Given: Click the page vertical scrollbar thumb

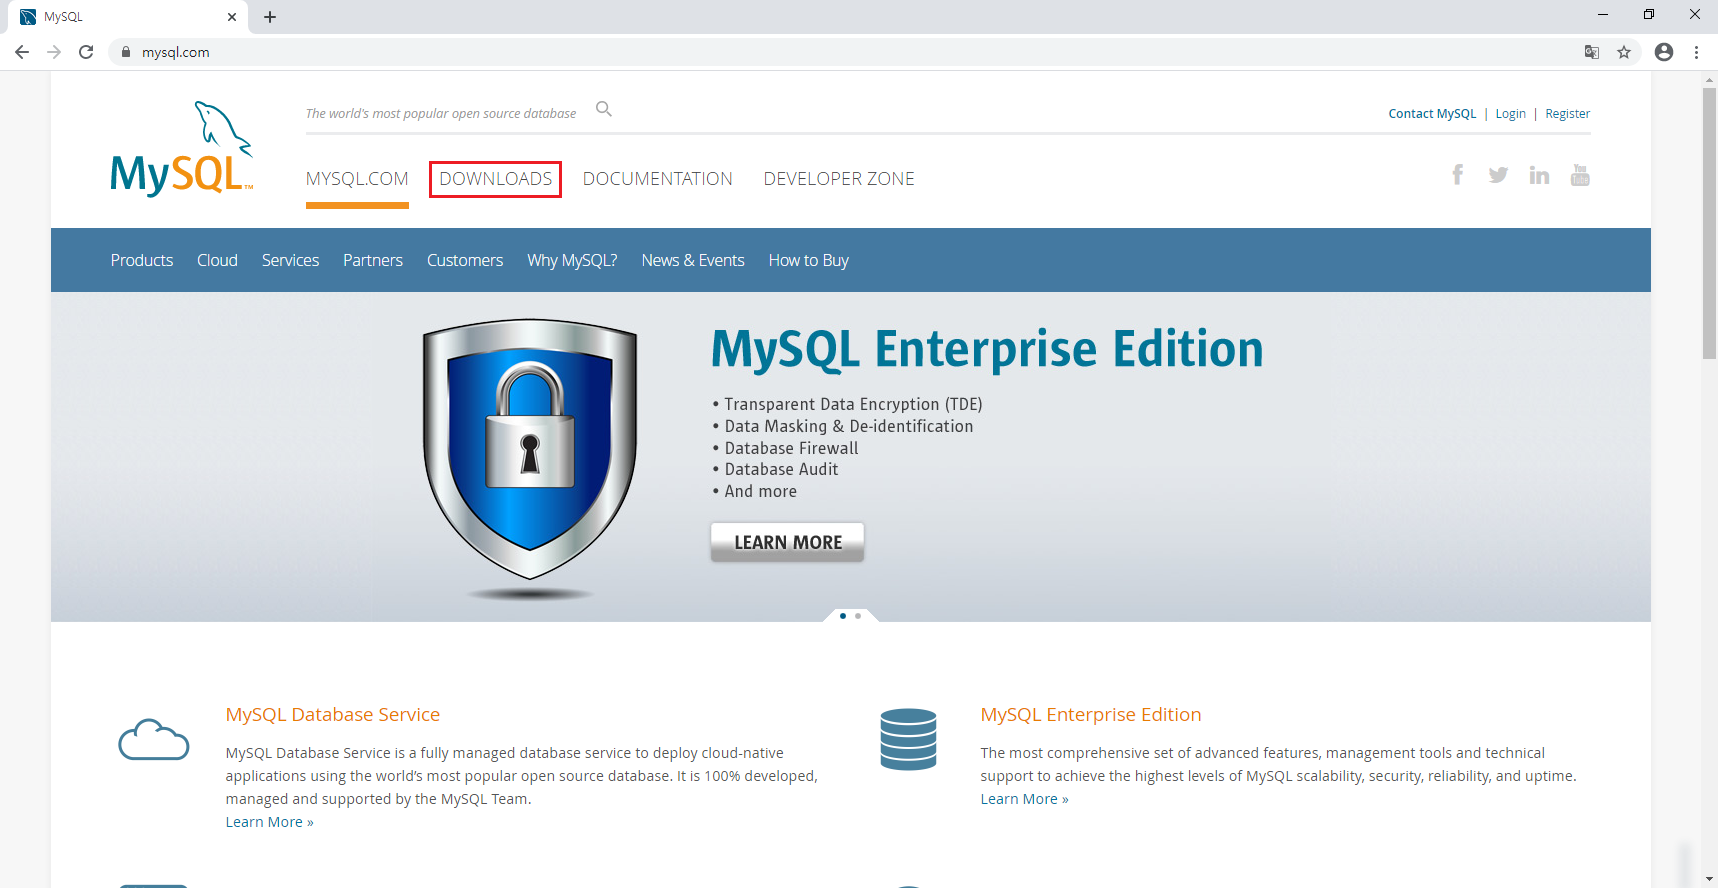Looking at the screenshot, I should pos(1709,224).
